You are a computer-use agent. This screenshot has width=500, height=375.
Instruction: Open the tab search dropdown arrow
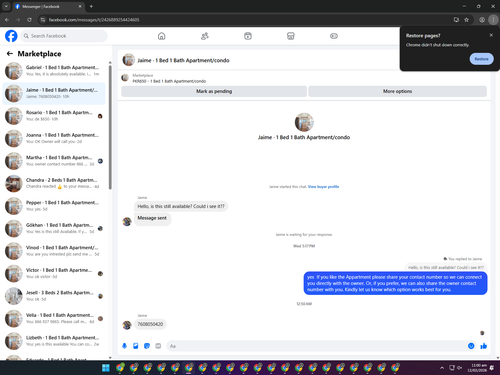click(x=6, y=6)
